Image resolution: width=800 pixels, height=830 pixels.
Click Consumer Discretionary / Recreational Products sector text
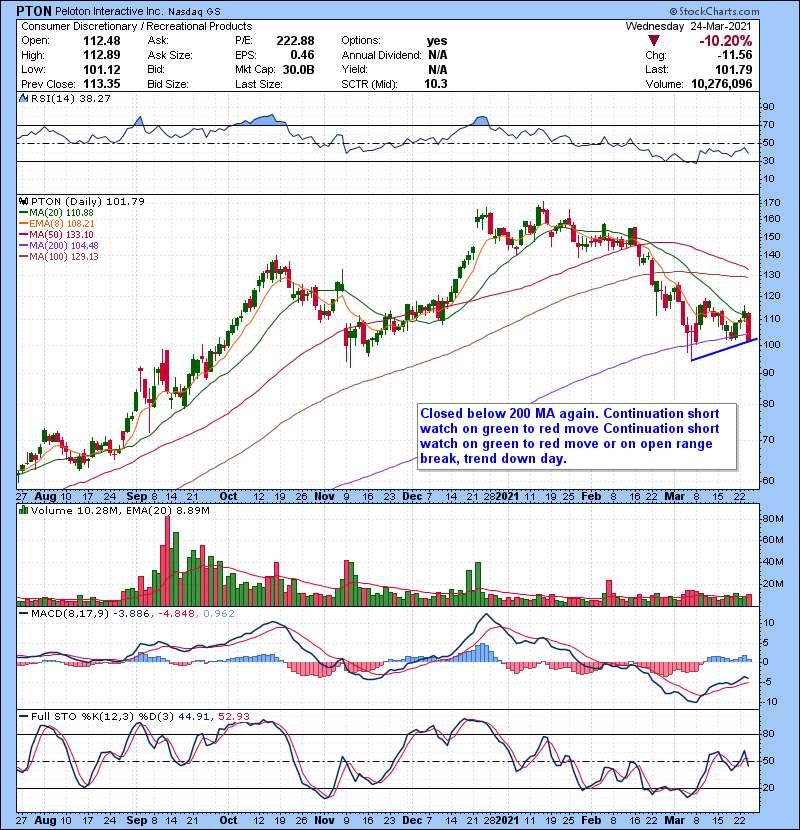click(x=137, y=26)
